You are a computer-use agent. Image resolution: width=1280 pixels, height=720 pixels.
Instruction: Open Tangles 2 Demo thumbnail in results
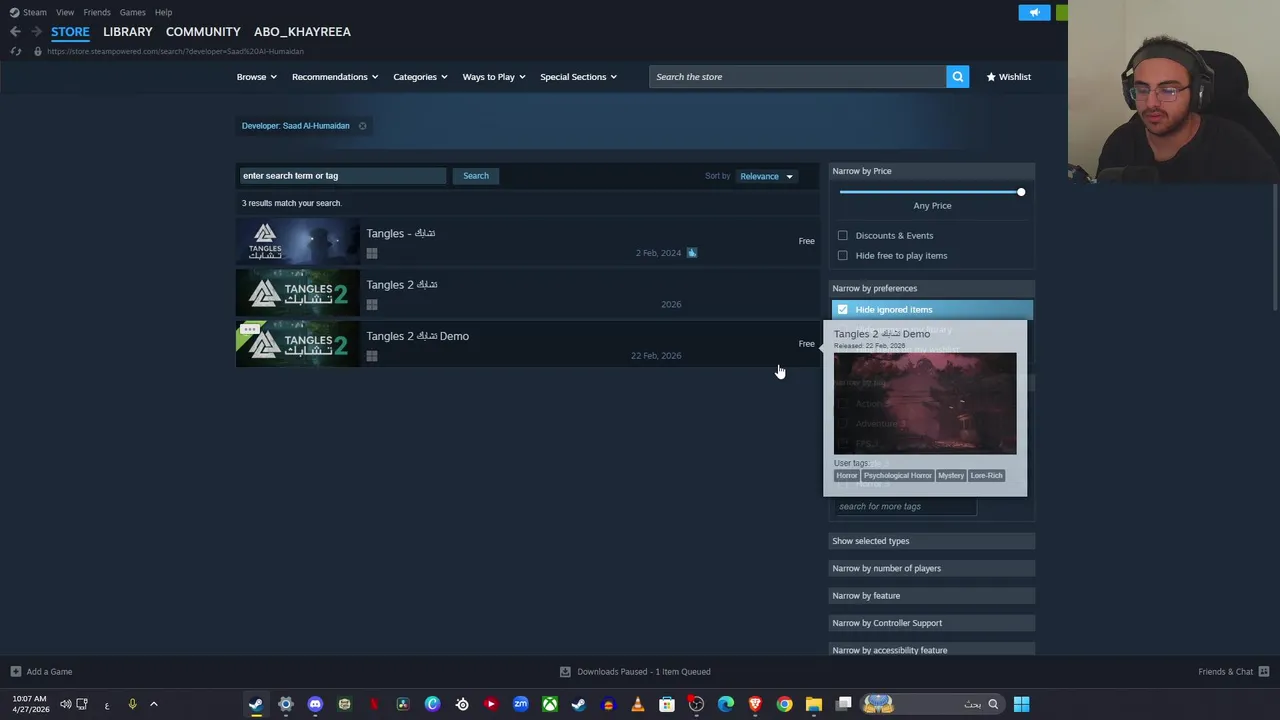pyautogui.click(x=297, y=344)
